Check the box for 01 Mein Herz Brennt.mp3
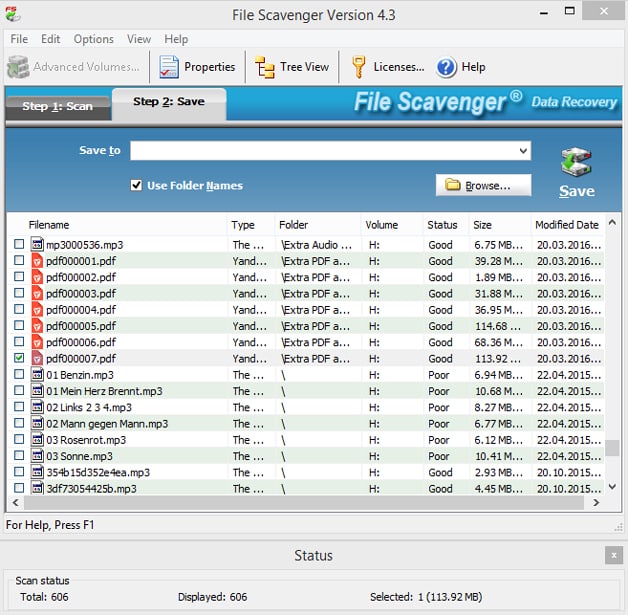The image size is (628, 615). (x=19, y=390)
